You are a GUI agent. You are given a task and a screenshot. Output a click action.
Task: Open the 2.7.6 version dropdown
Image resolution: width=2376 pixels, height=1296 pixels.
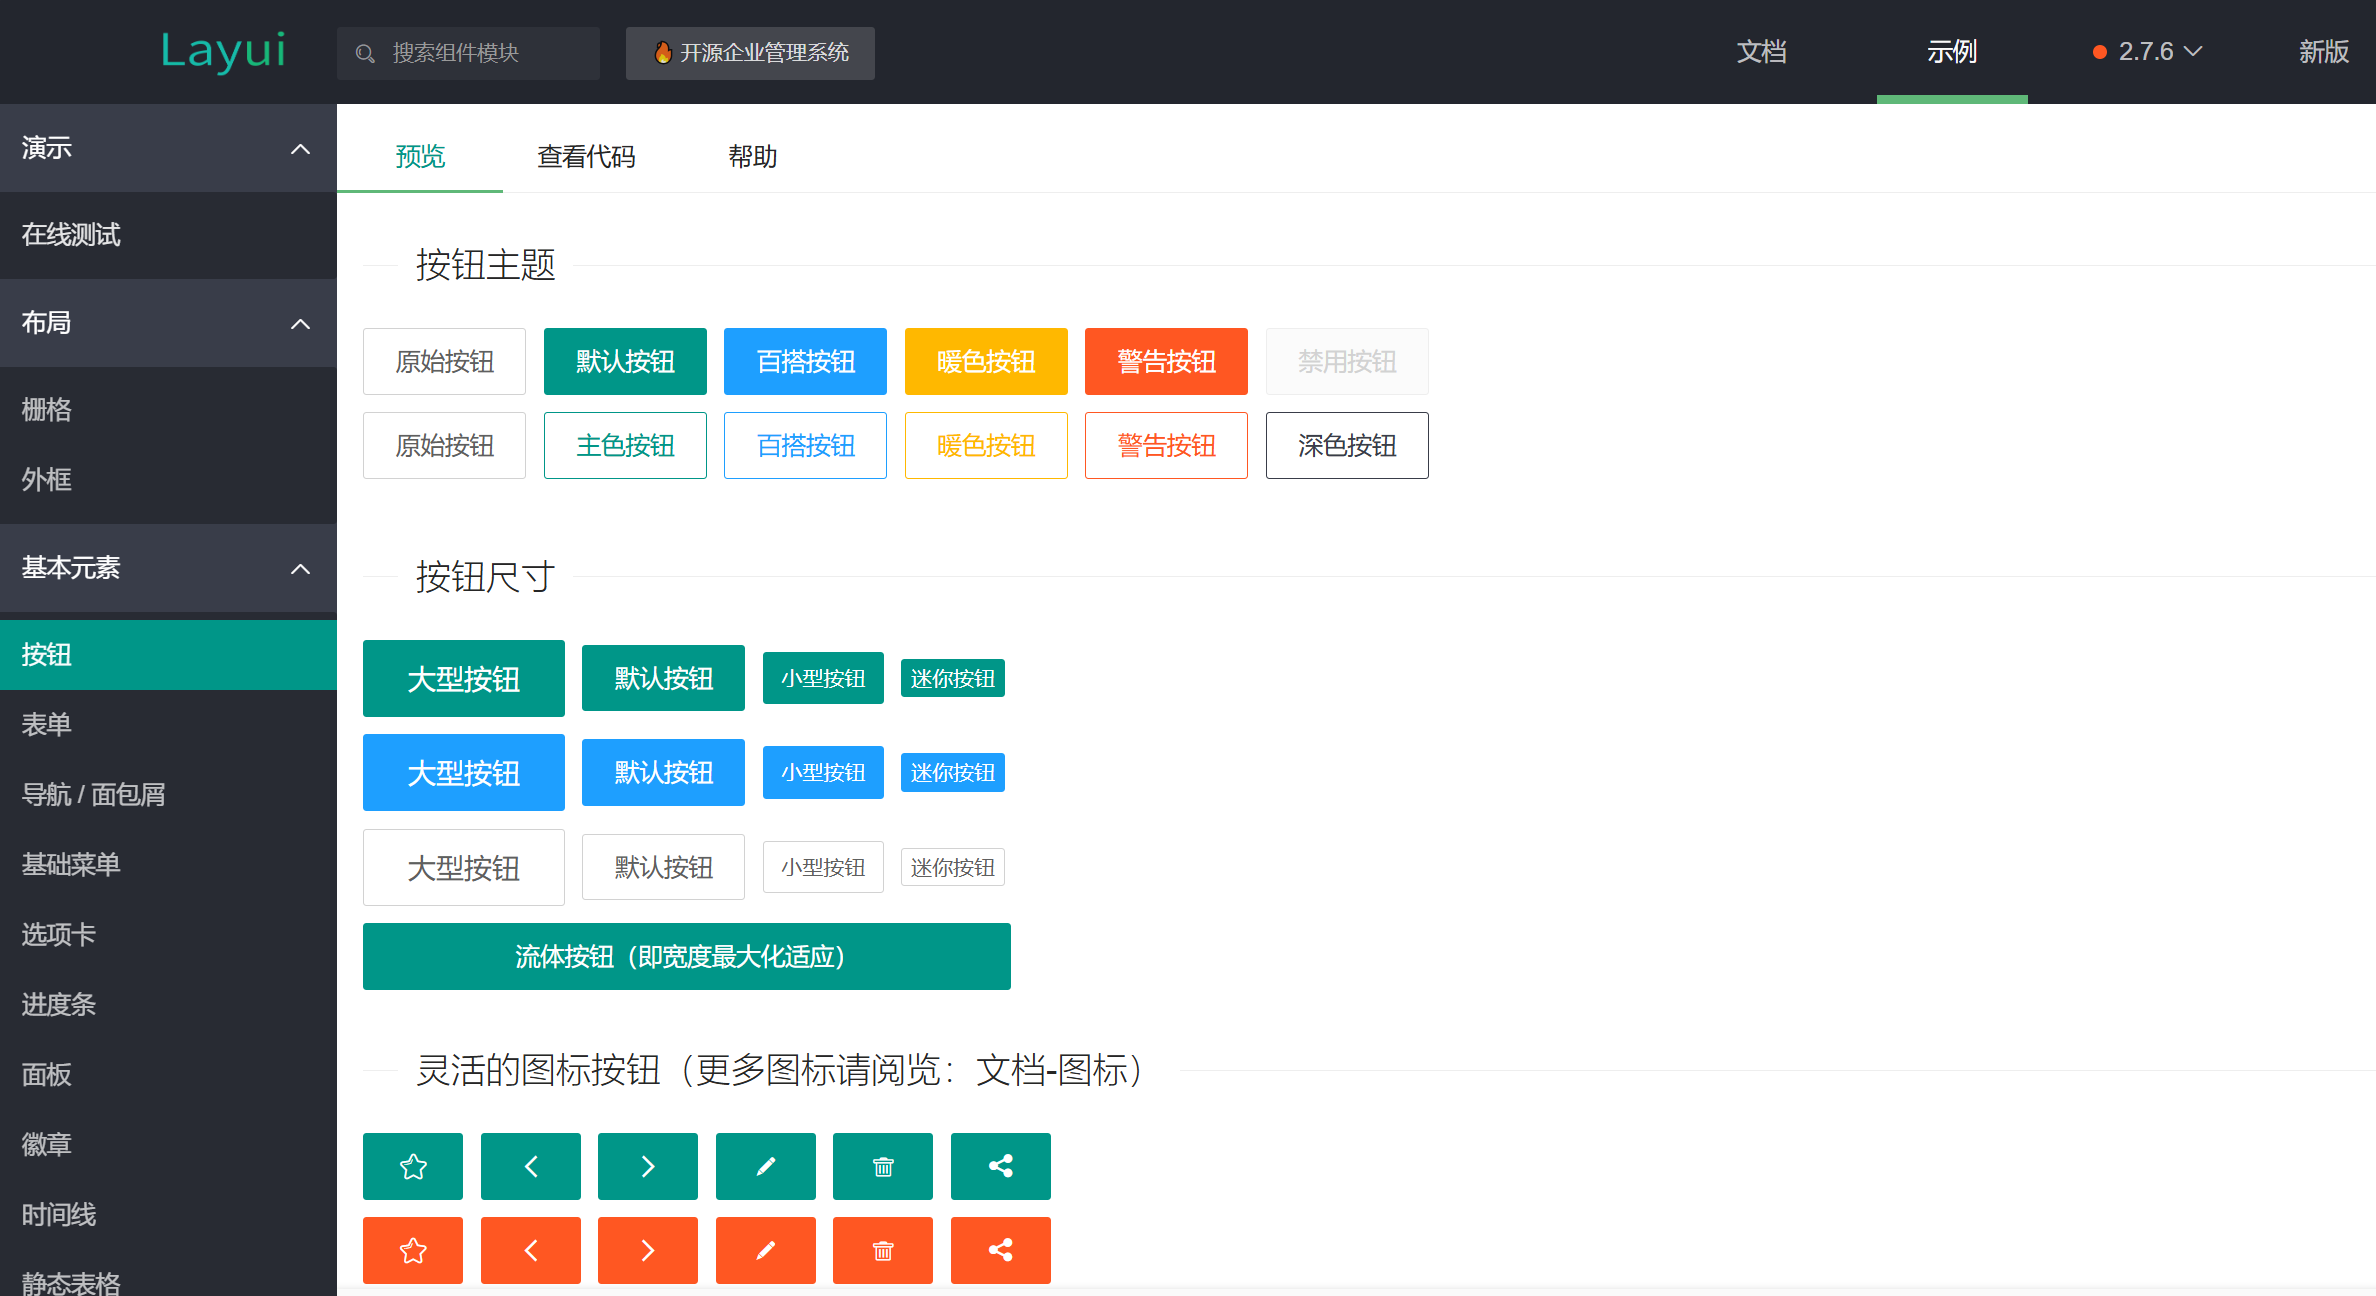2146,51
